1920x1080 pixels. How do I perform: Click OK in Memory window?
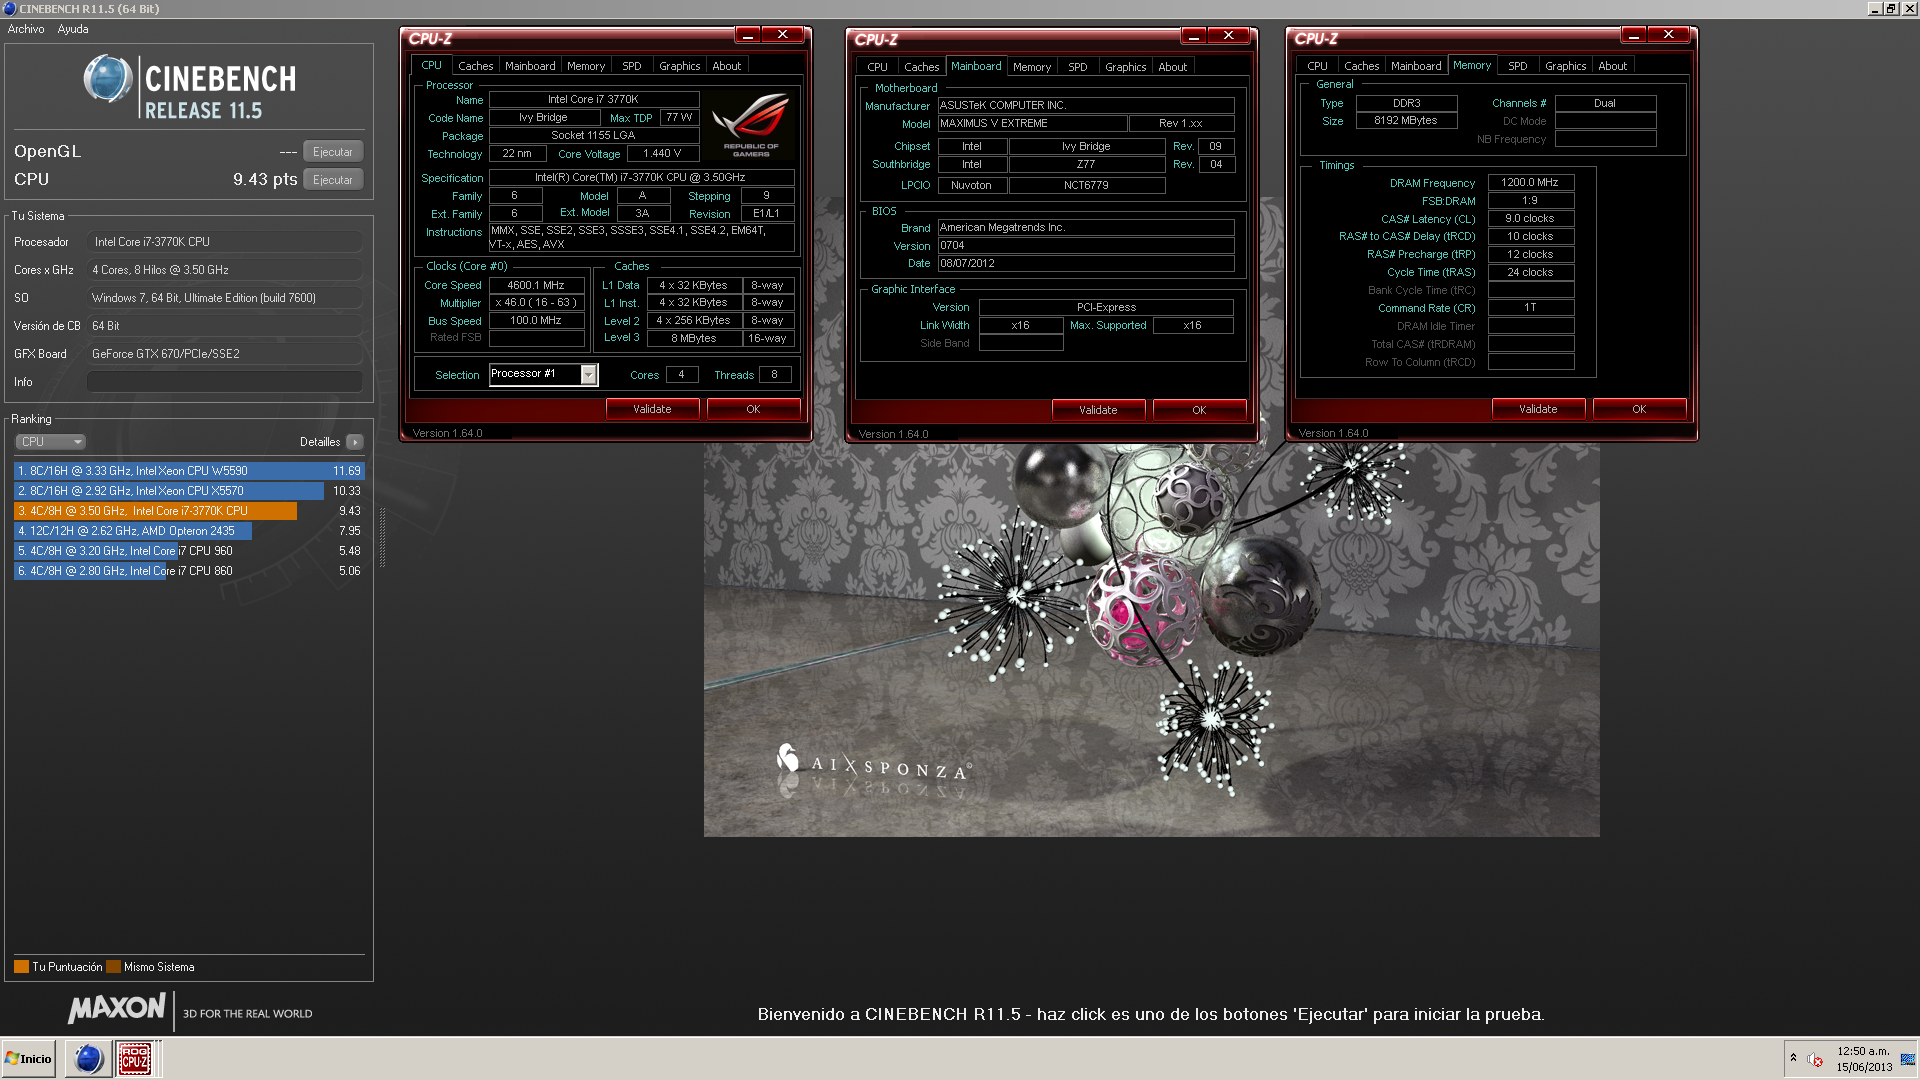pos(1639,409)
